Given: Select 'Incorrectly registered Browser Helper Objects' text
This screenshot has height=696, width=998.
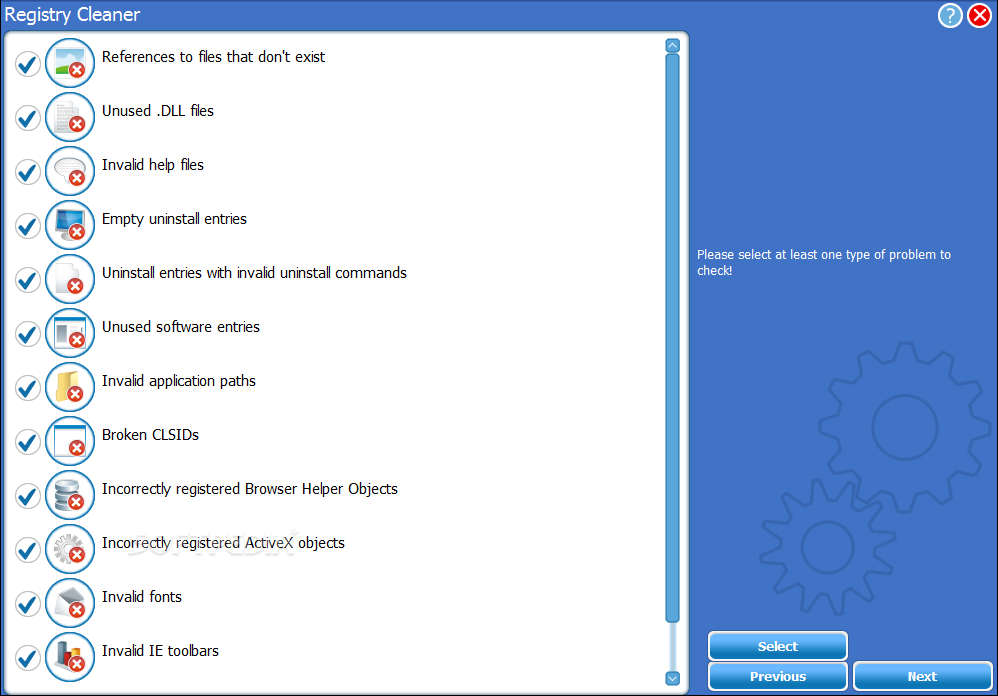Looking at the screenshot, I should point(250,489).
